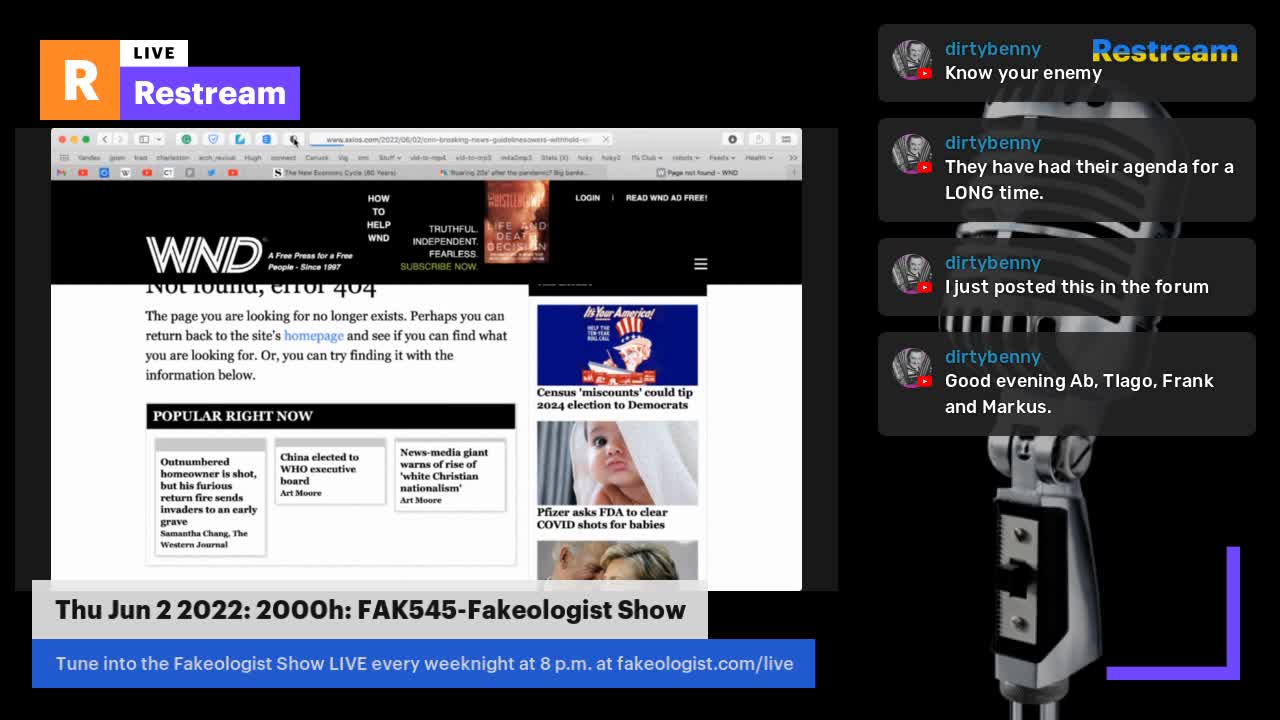Open 'China elected to WHO executive board' article

pos(319,469)
